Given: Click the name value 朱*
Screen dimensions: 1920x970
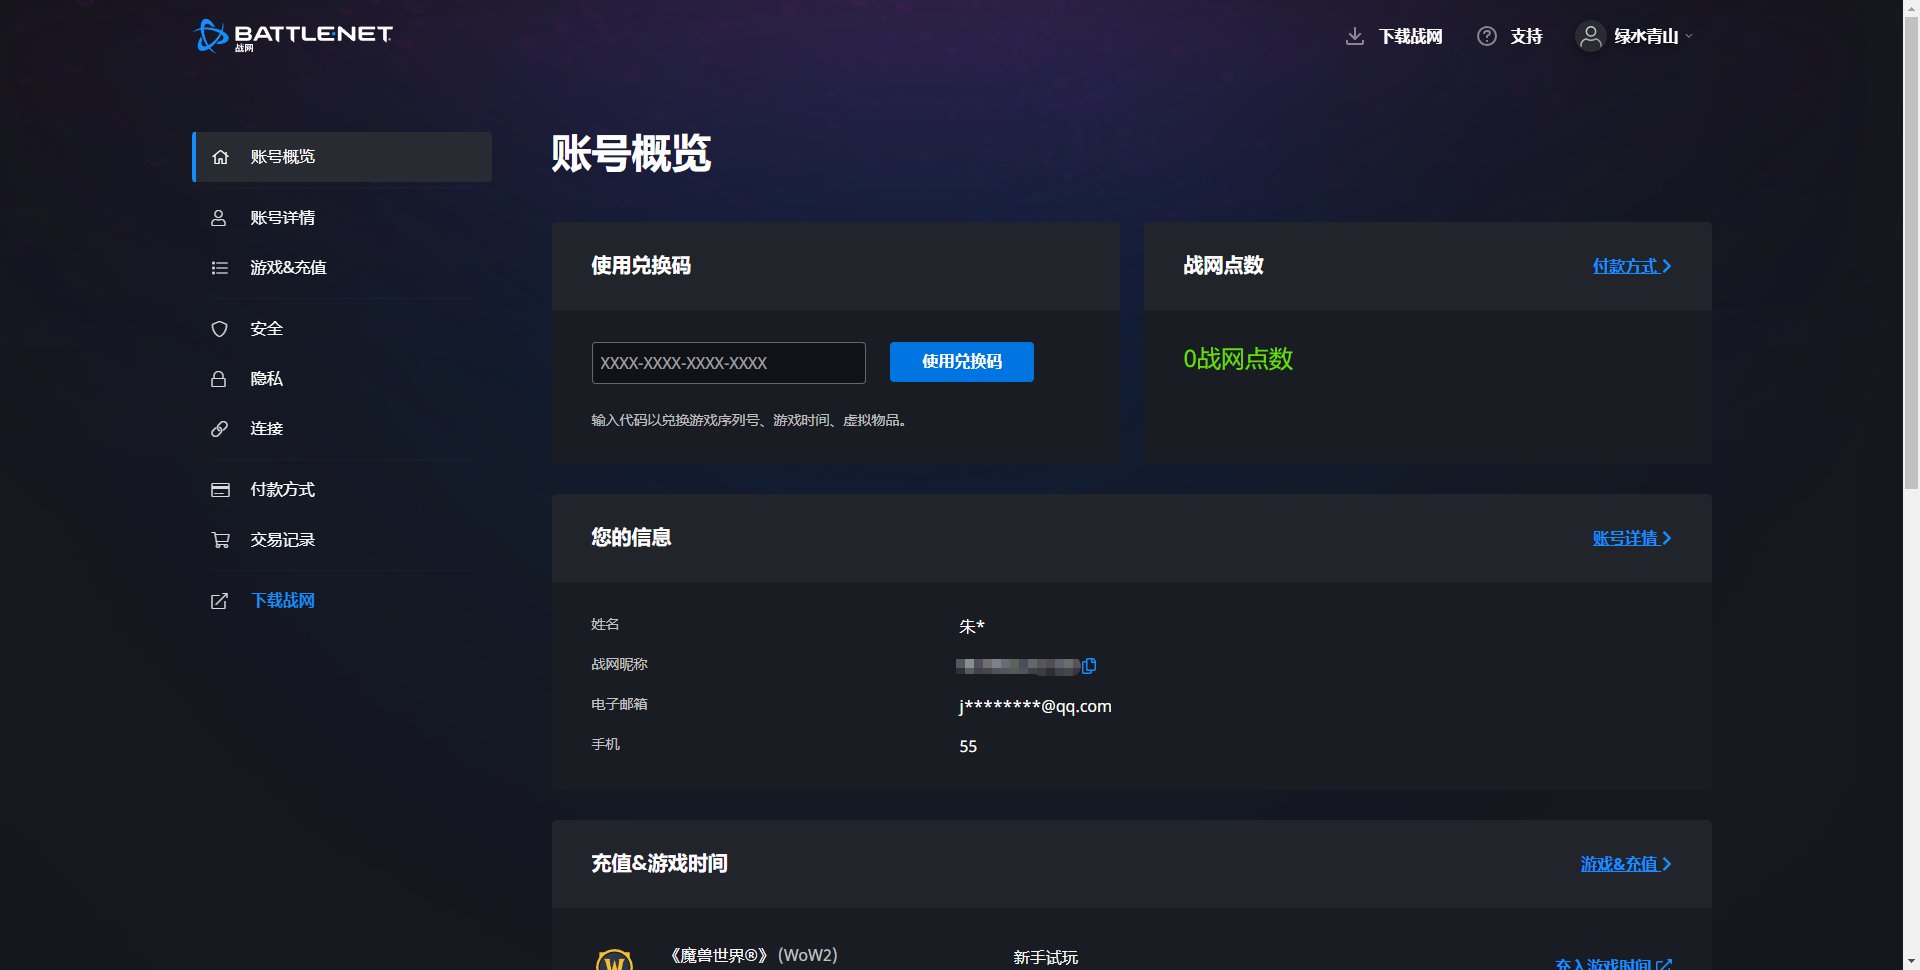Looking at the screenshot, I should (972, 627).
